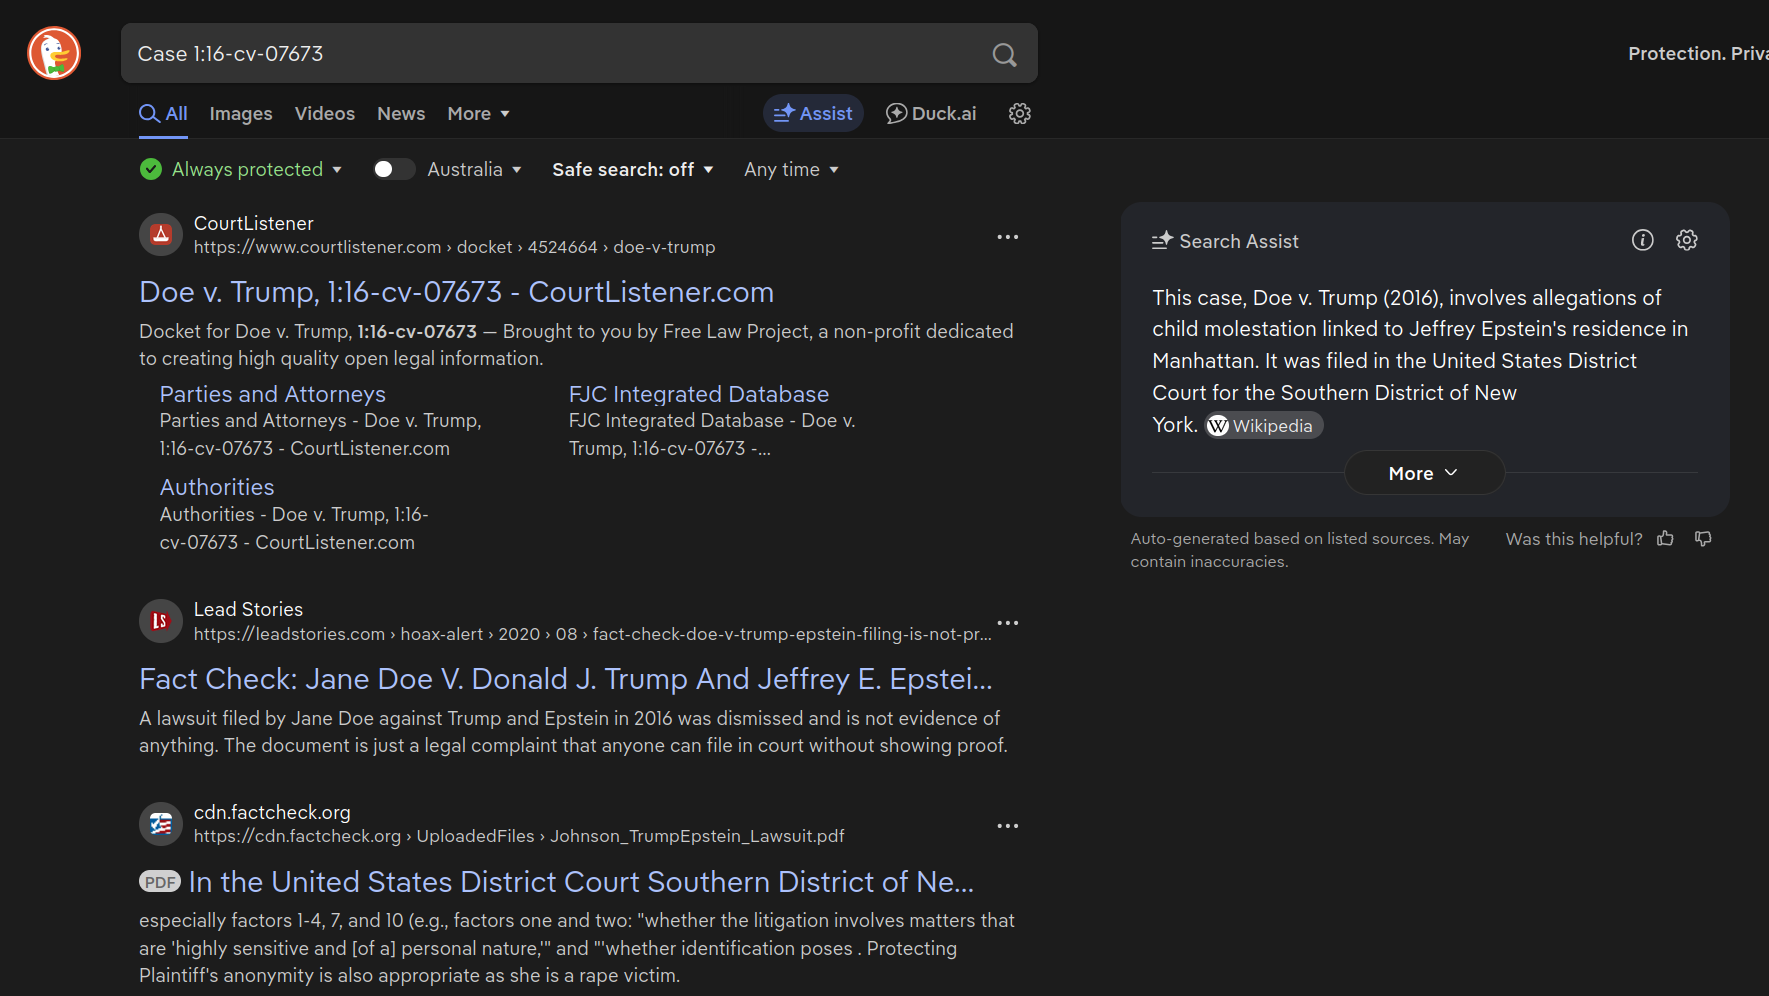Switch to the Images tab
Image resolution: width=1769 pixels, height=996 pixels.
point(241,114)
